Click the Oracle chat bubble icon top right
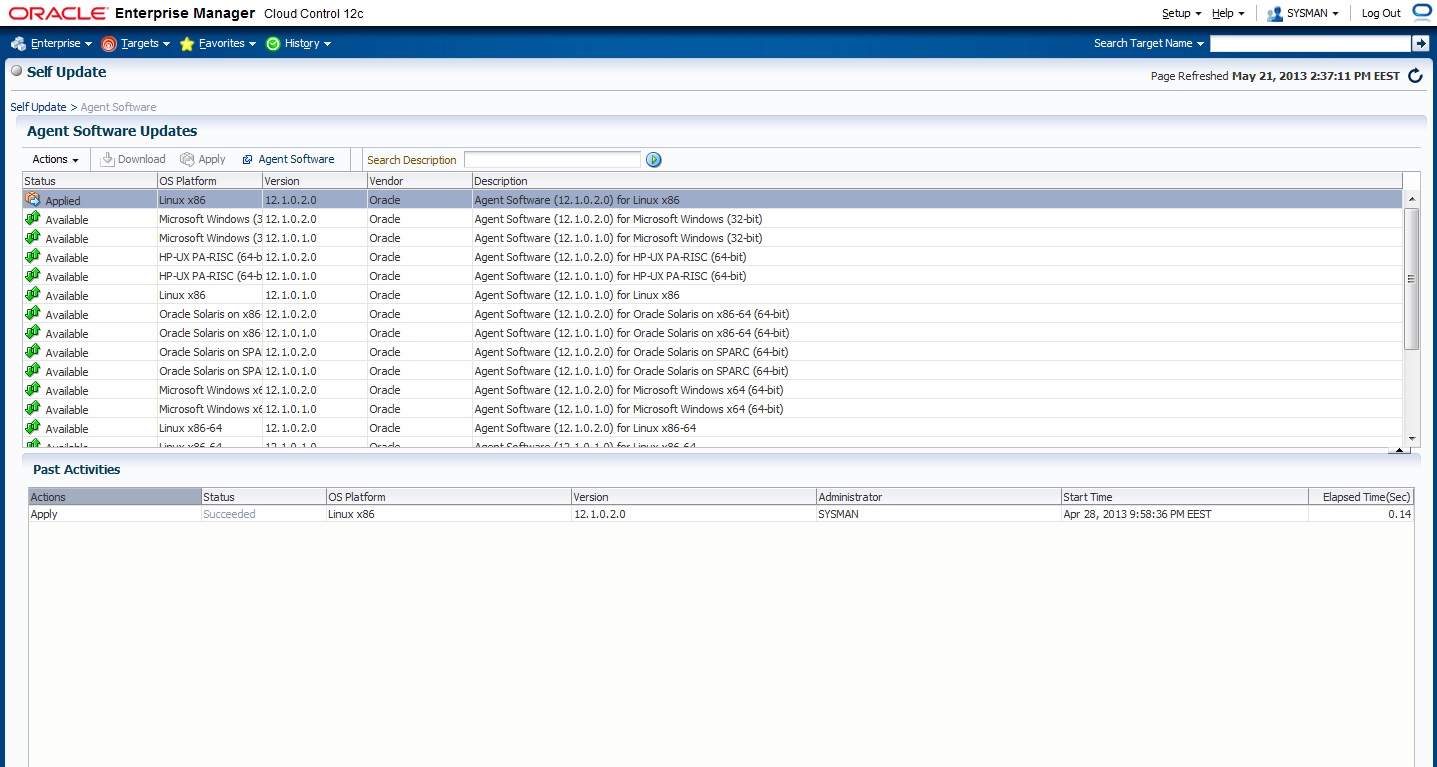This screenshot has width=1437, height=767. (x=1422, y=12)
